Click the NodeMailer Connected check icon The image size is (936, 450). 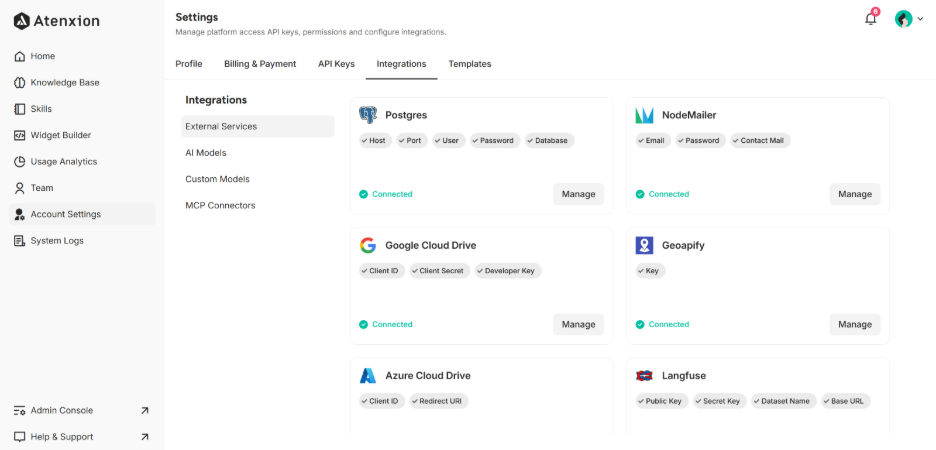[x=640, y=194]
